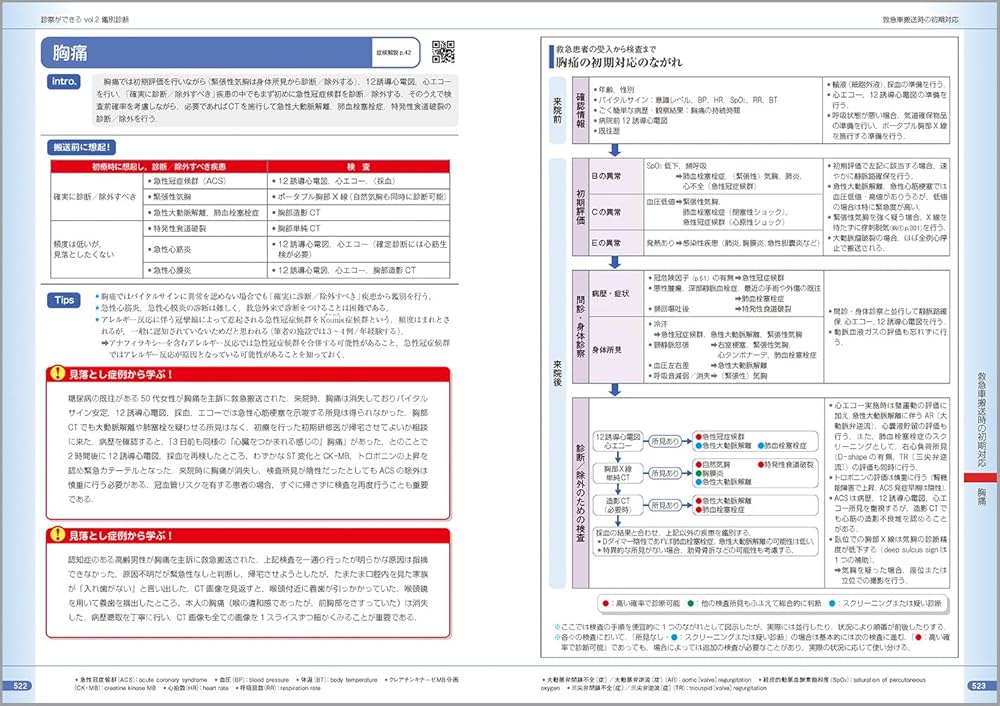Toggle 所見あり branch of 12誘導心電図・心エコー
The image size is (1000, 706).
(x=666, y=443)
